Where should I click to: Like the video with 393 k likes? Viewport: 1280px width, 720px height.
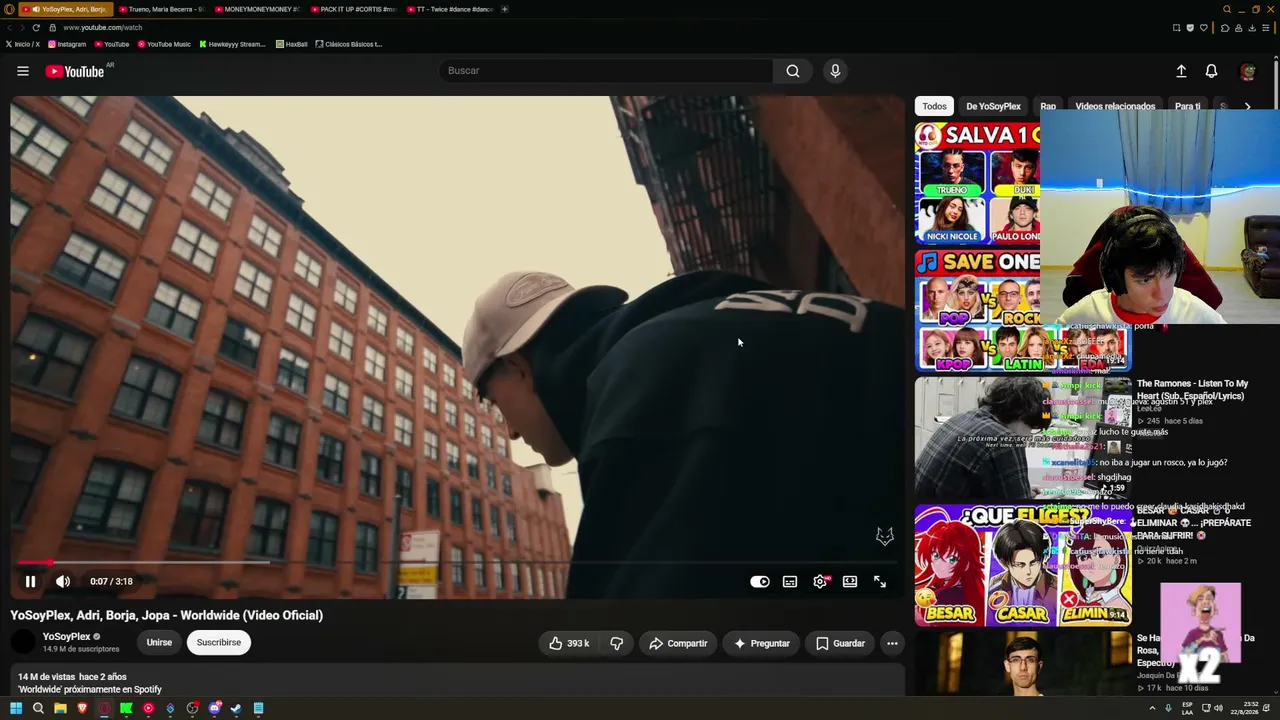tap(569, 643)
